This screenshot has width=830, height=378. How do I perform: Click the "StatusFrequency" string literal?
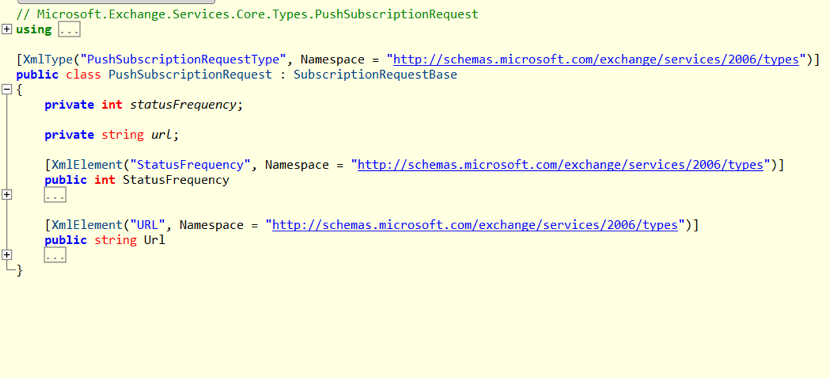pos(191,165)
